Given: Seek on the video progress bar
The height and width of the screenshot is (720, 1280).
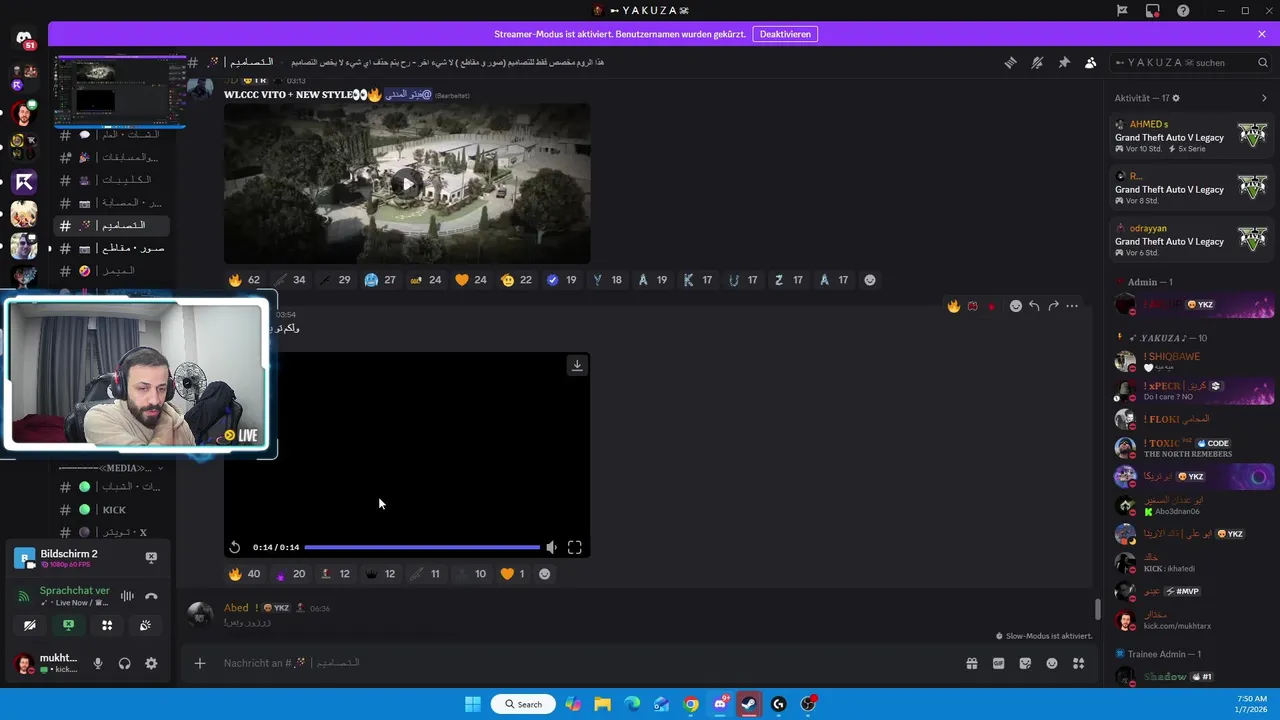Looking at the screenshot, I should 421,547.
